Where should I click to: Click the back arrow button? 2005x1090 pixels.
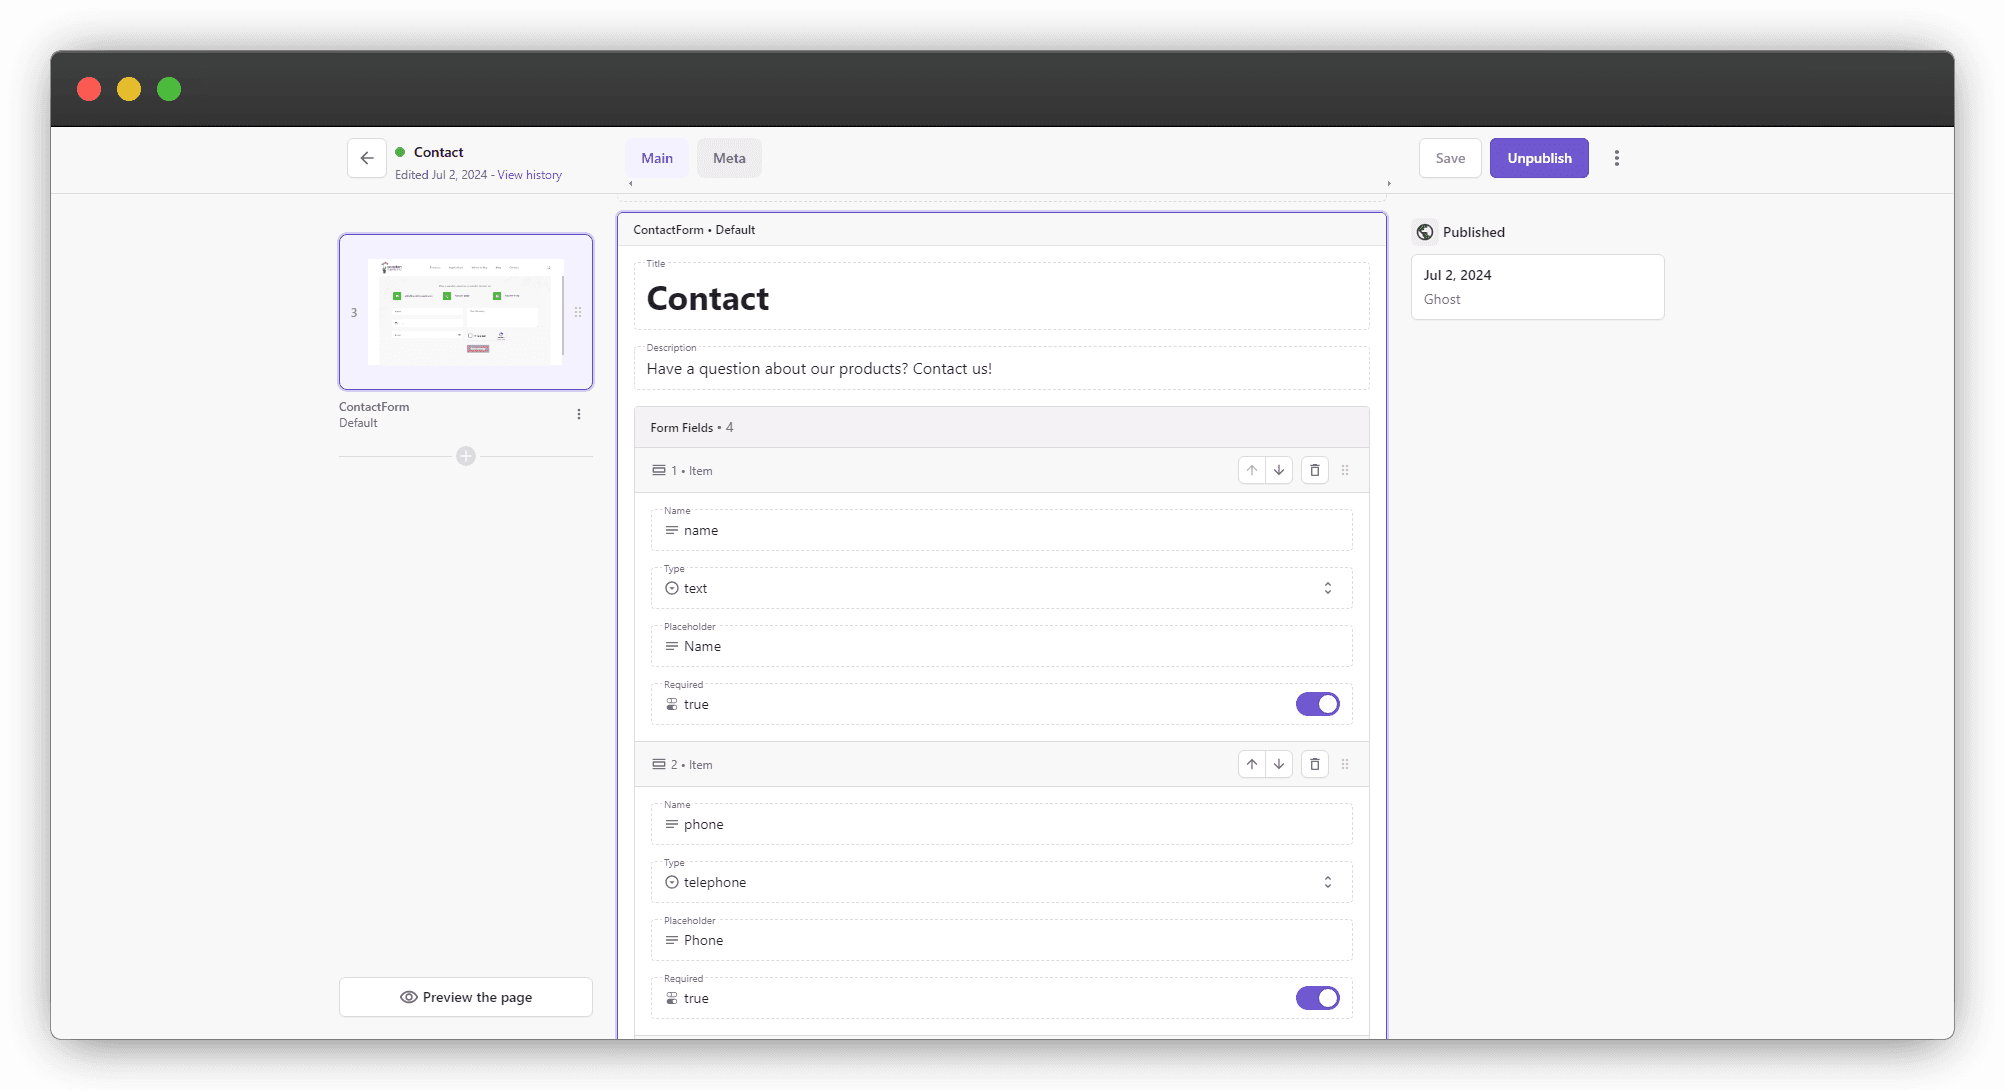[x=367, y=158]
